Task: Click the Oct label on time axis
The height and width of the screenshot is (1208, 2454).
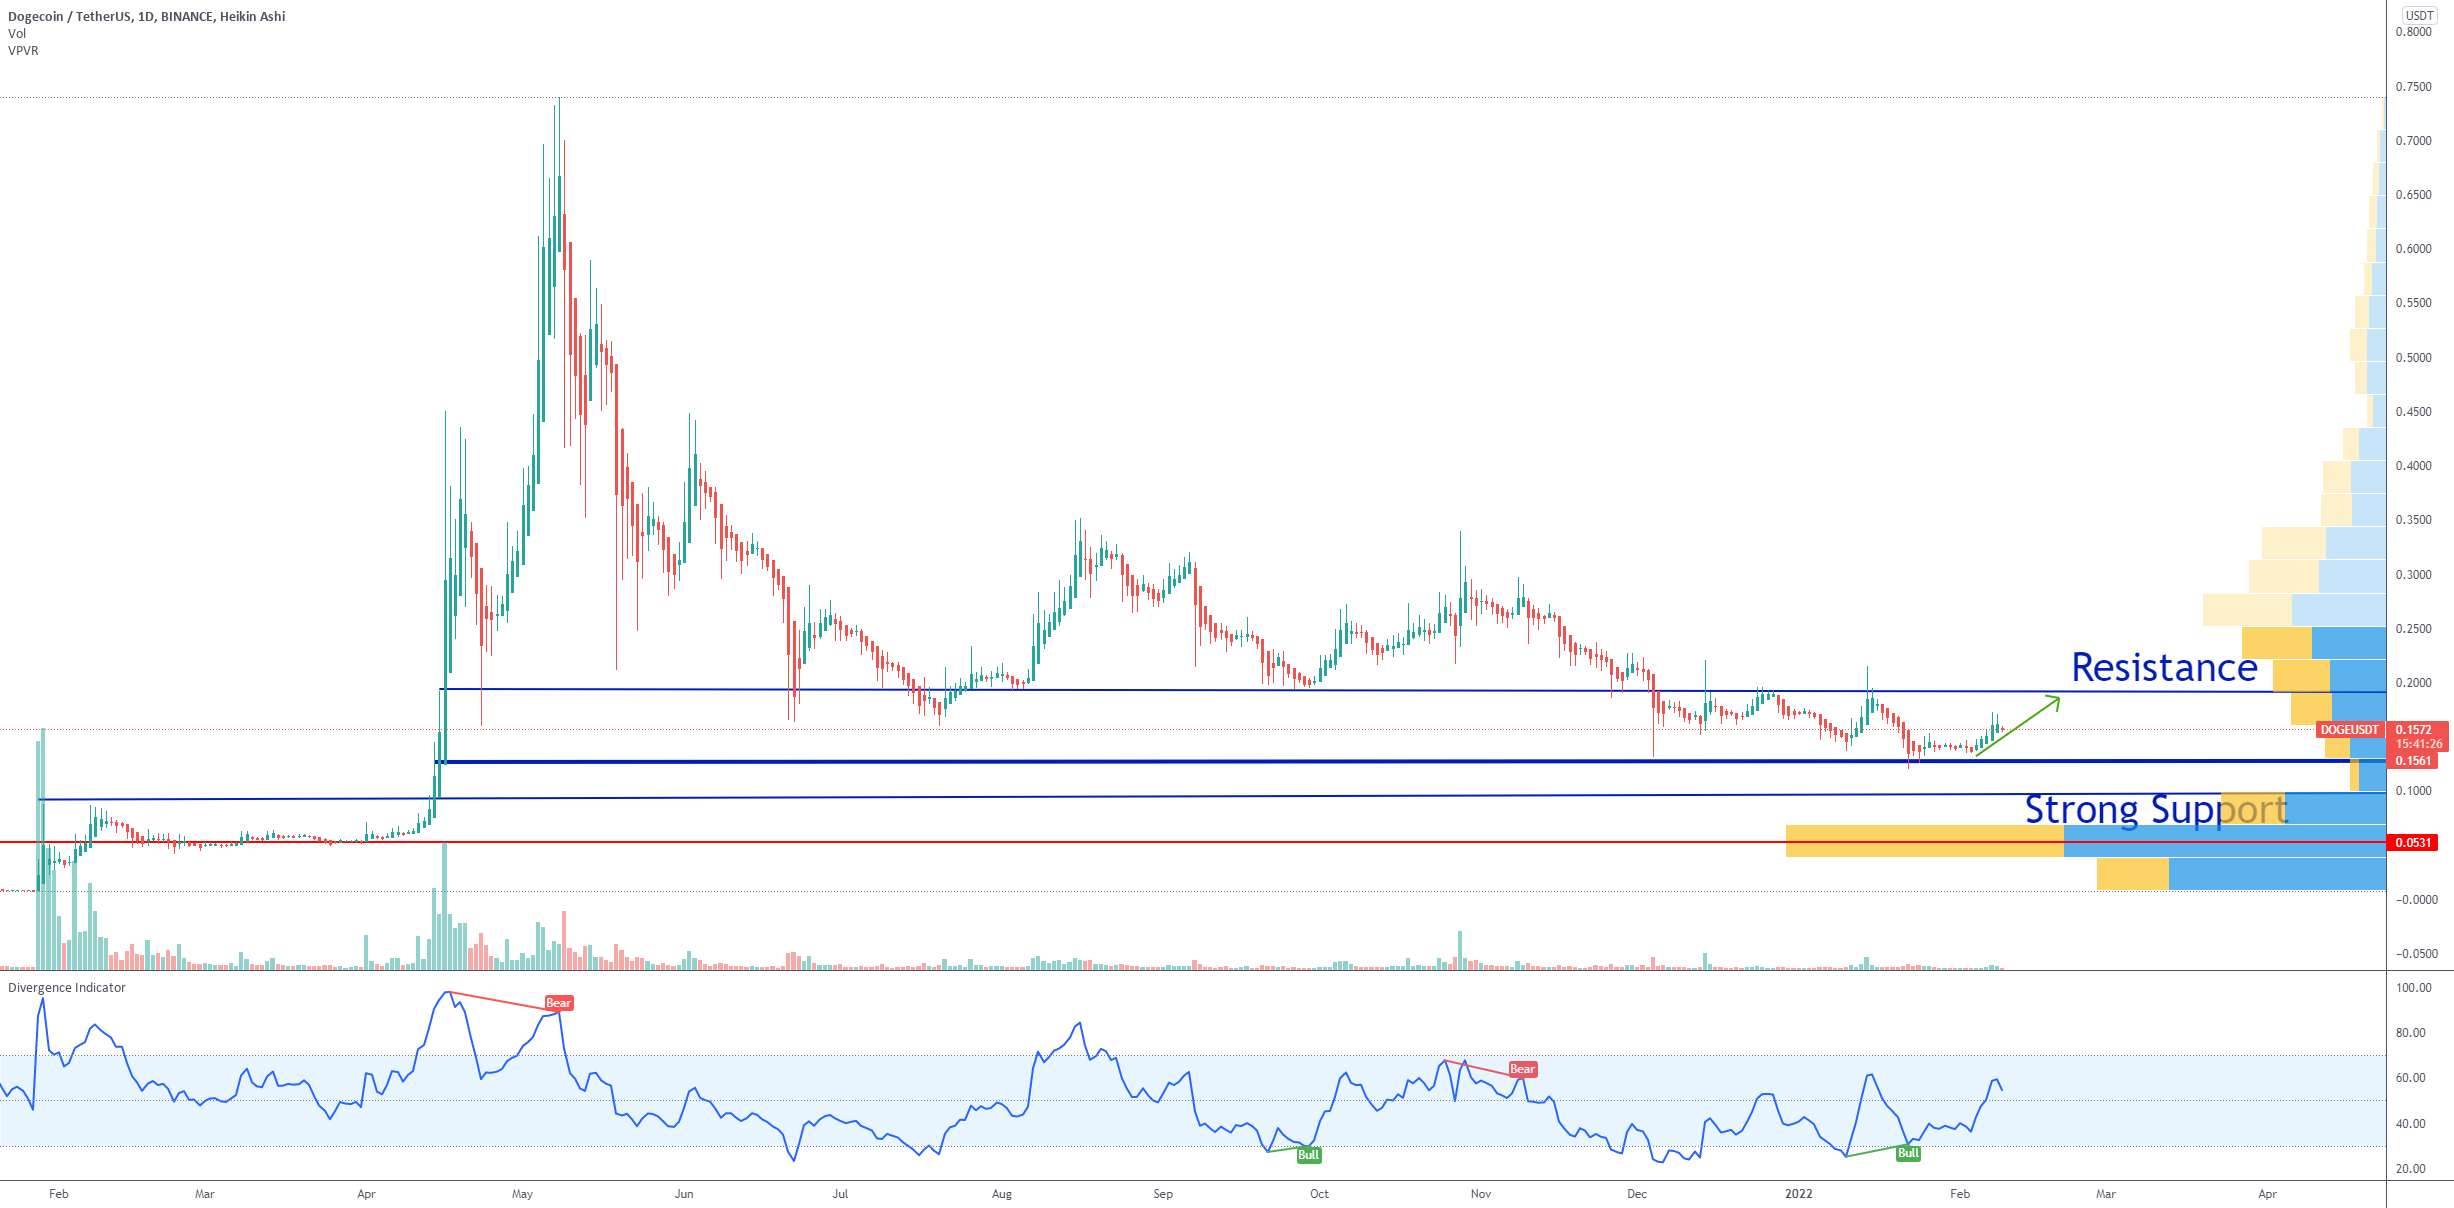Action: [1319, 1194]
